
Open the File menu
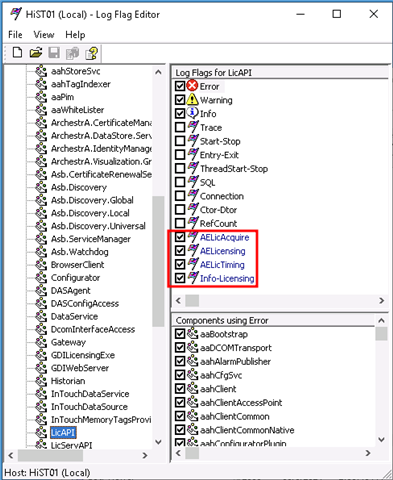point(15,35)
